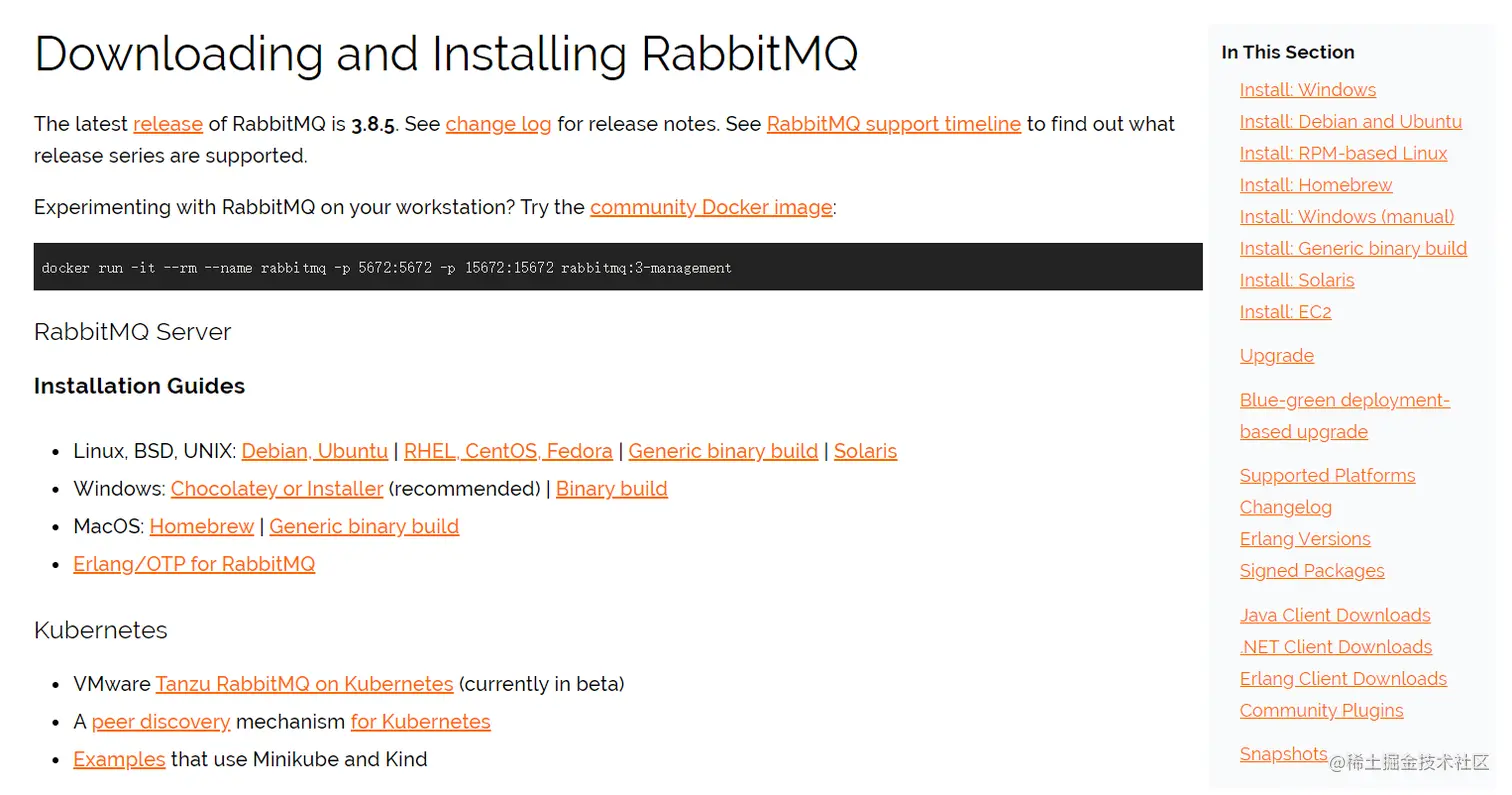Open 'Erlang Versions' in the sidebar
The image size is (1512, 795).
pos(1305,539)
